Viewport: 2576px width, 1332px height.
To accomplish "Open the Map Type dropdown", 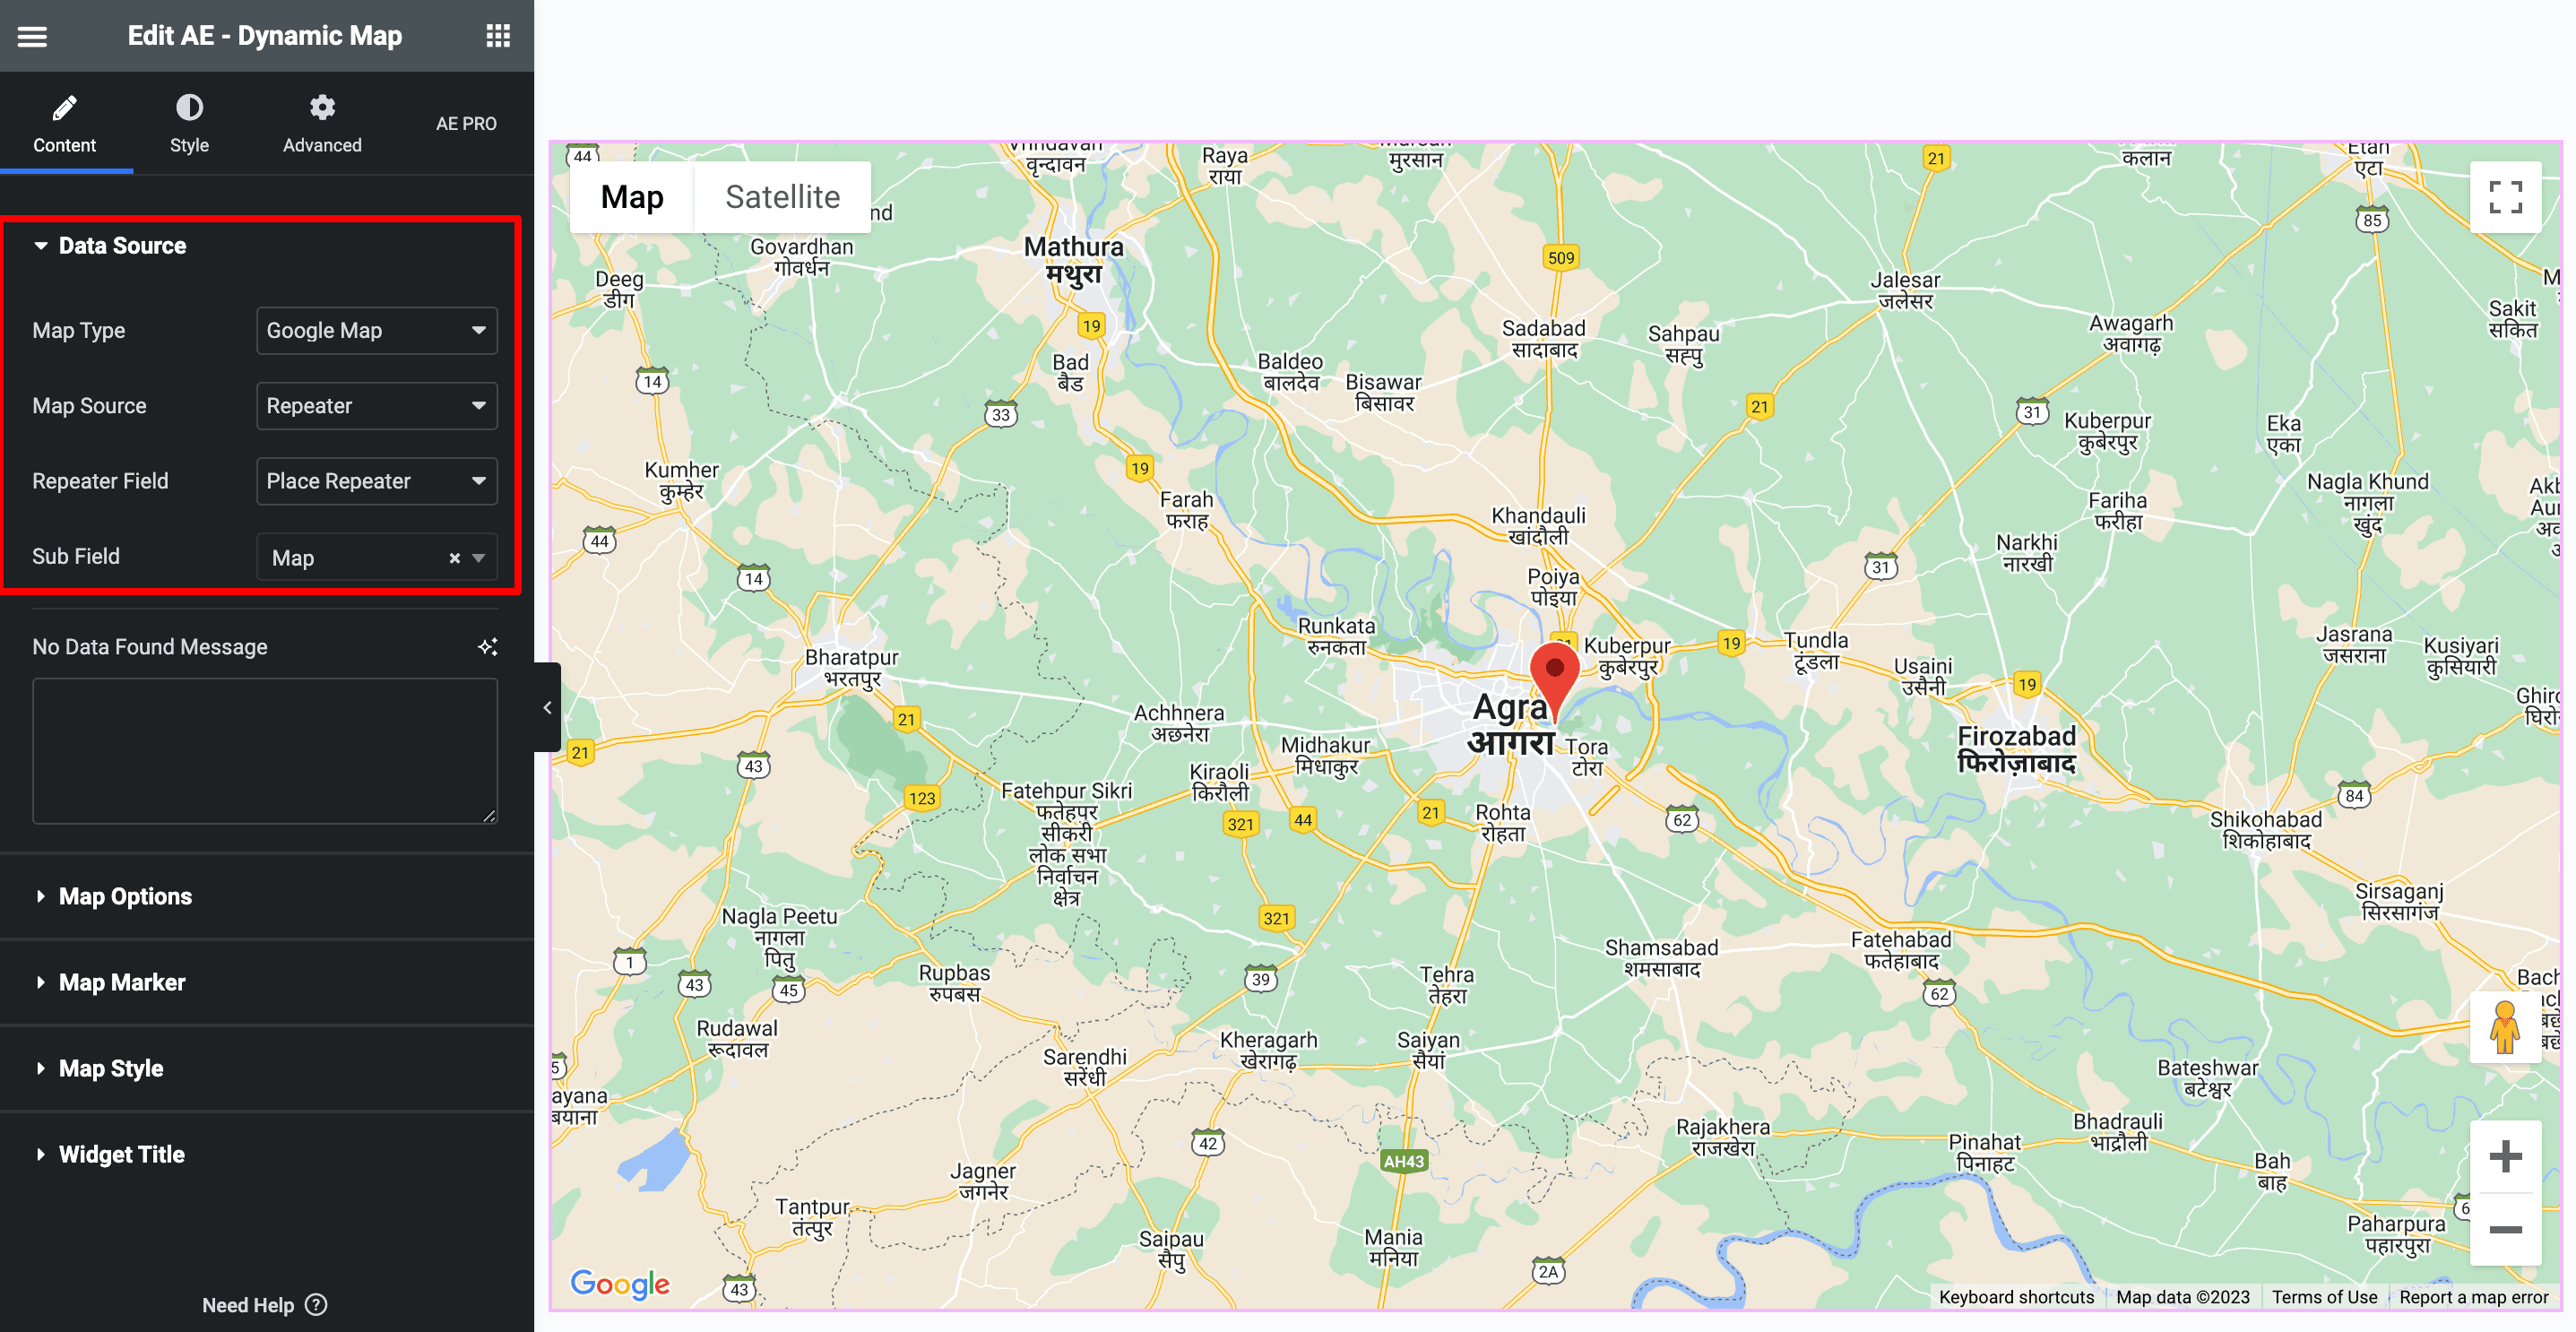I will [x=377, y=331].
